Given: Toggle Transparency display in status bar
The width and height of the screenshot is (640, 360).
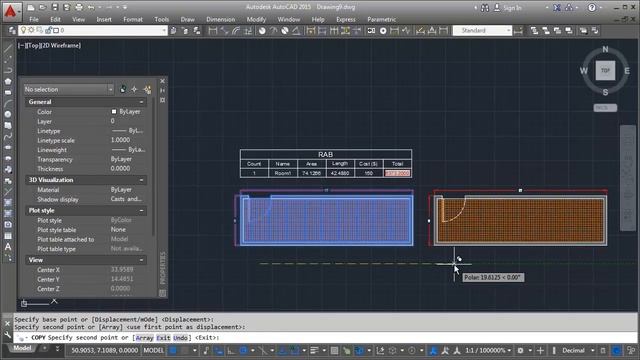Looking at the screenshot, I should (x=334, y=350).
